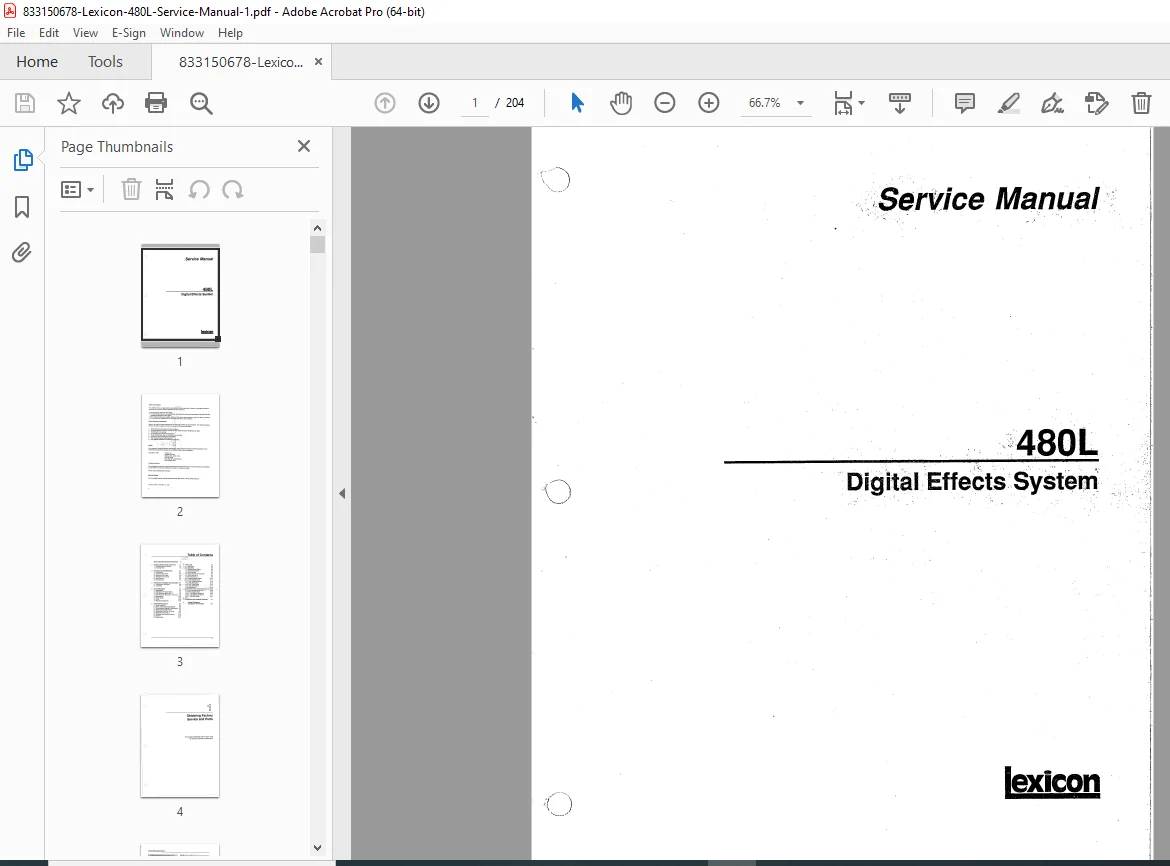
Task: Click thumbnails scrollbar down arrow
Action: (x=317, y=848)
